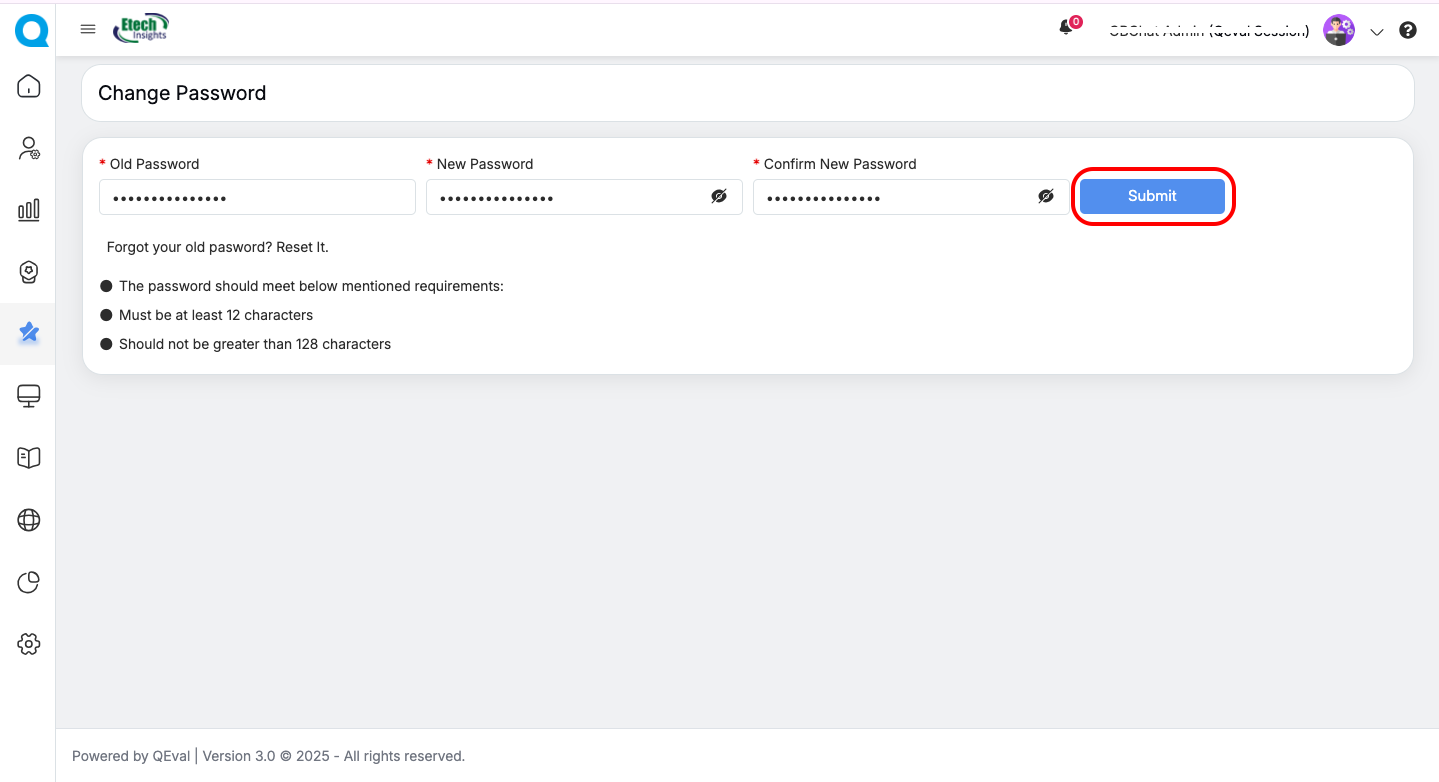Open the user management sidebar icon

29,148
